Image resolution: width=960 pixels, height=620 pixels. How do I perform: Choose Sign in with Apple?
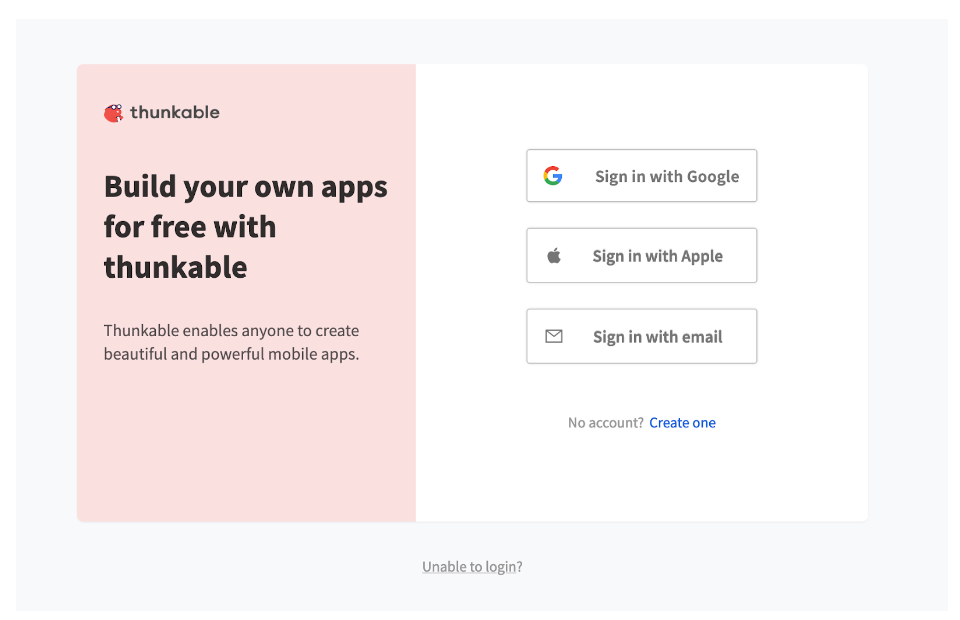[642, 255]
